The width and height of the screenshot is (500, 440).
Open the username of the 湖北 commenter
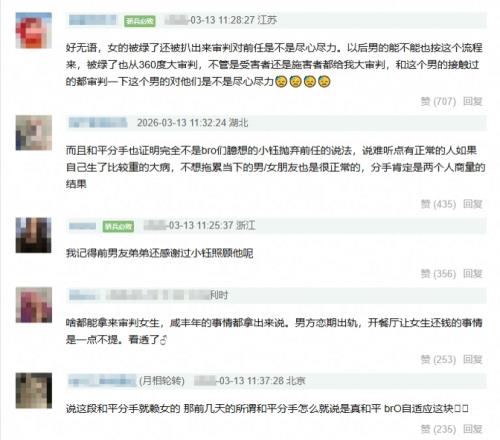coord(98,123)
